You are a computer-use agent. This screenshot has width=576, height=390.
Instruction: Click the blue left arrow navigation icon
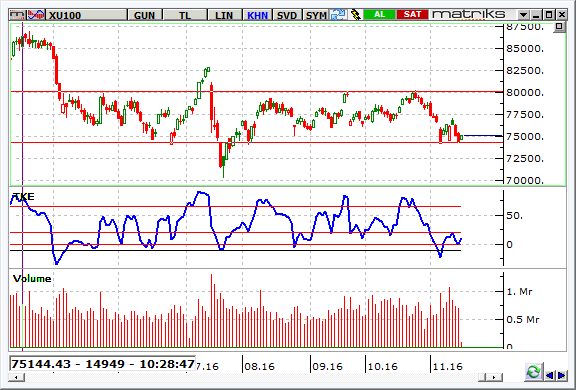(x=550, y=375)
